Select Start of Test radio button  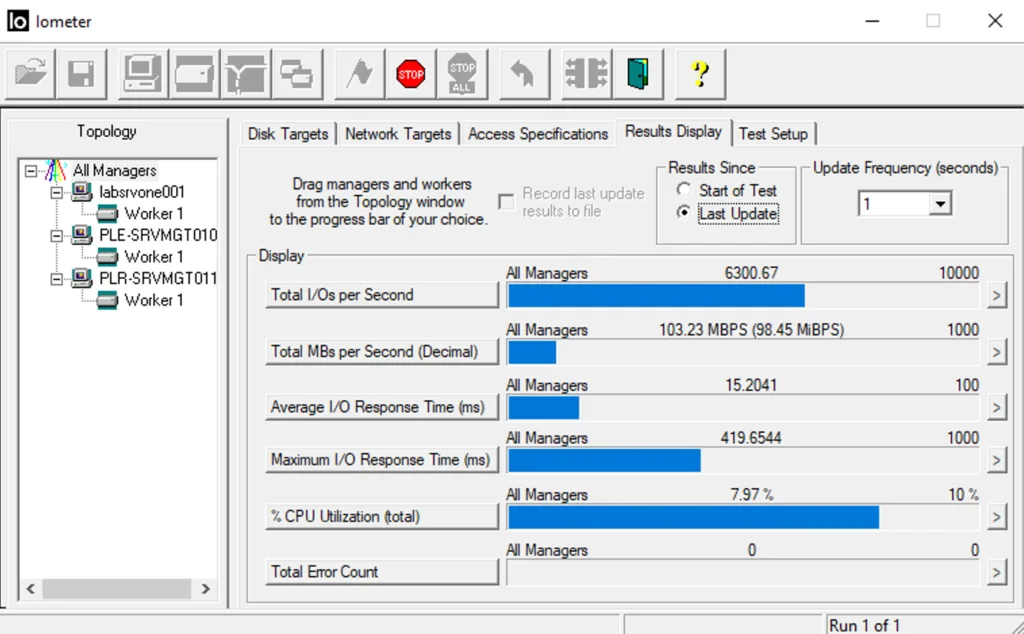click(x=683, y=190)
